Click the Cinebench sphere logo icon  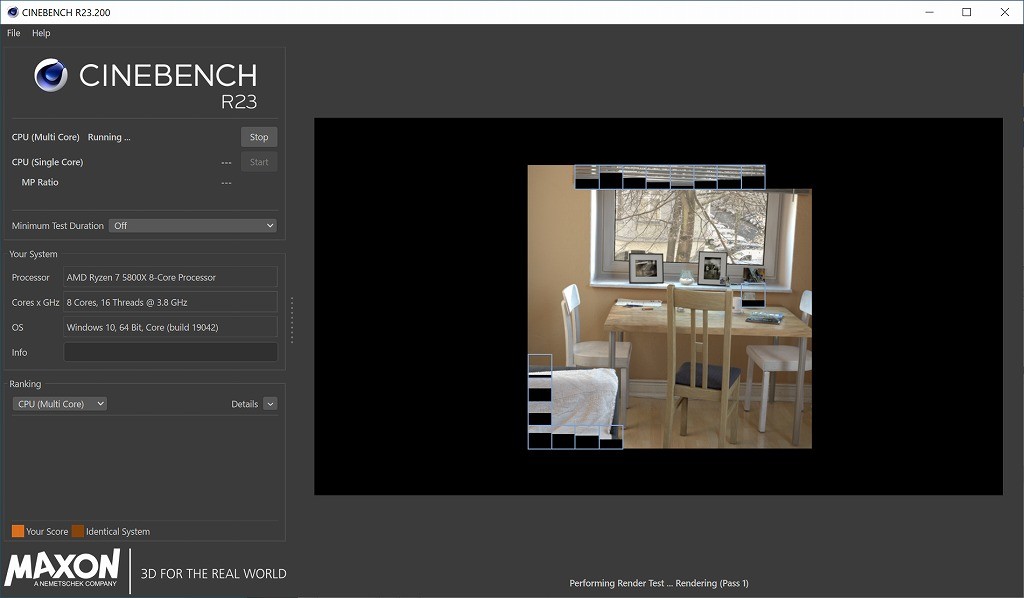[51, 75]
